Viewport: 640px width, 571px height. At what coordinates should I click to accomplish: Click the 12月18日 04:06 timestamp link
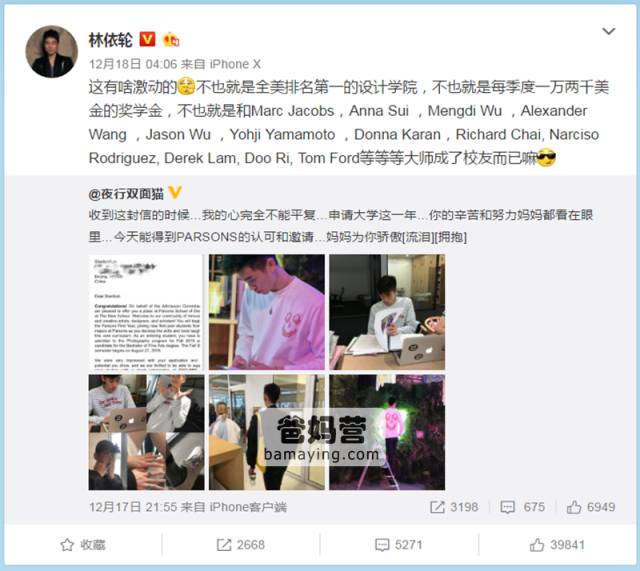pyautogui.click(x=133, y=64)
